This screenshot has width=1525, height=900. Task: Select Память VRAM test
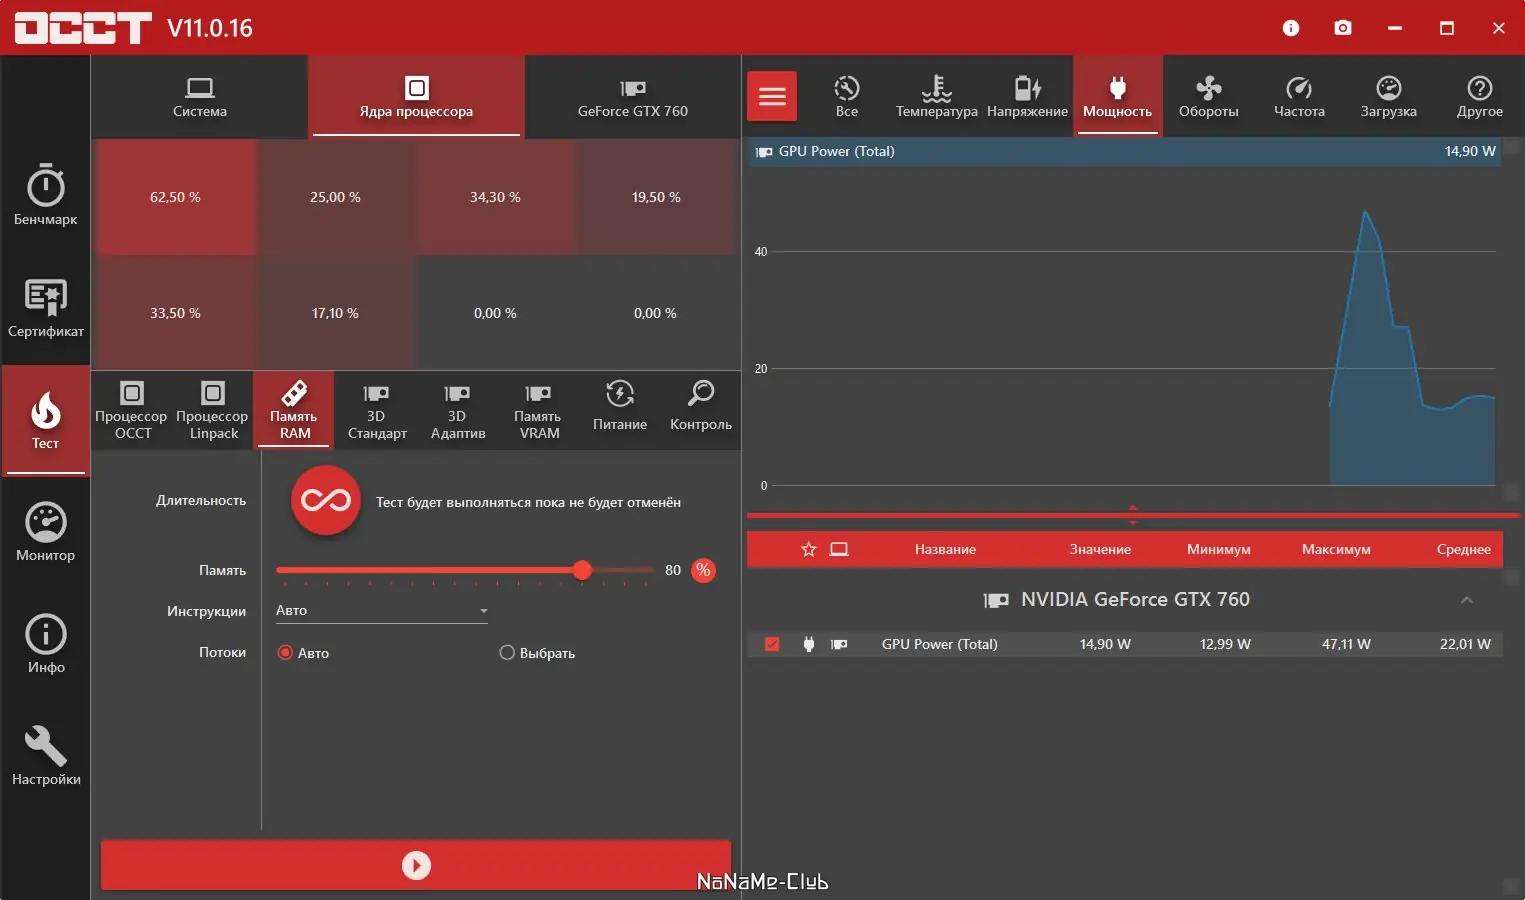pyautogui.click(x=539, y=410)
